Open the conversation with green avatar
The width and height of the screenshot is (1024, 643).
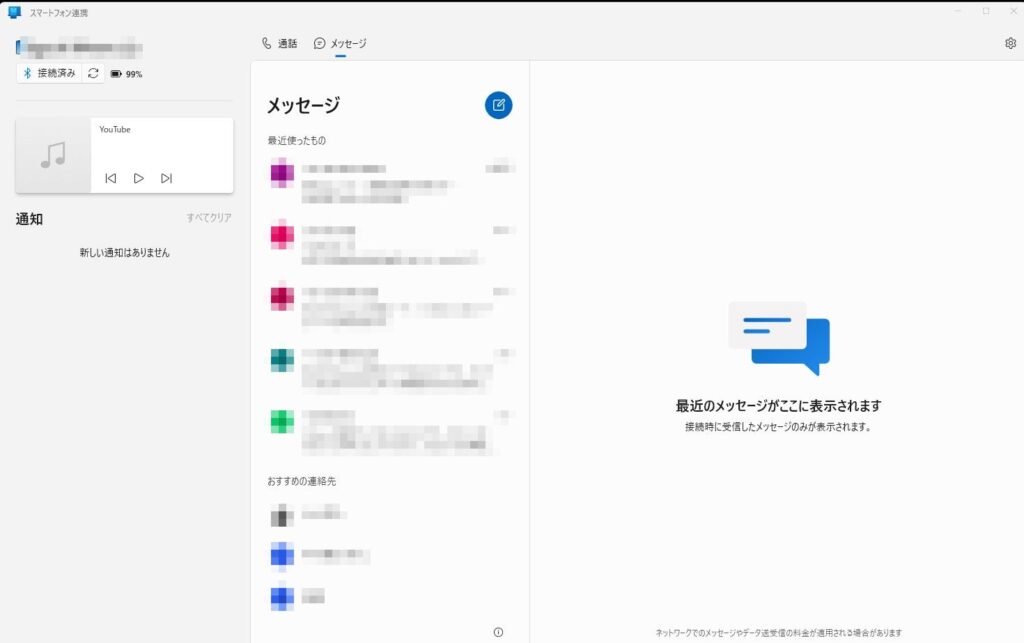tap(390, 429)
